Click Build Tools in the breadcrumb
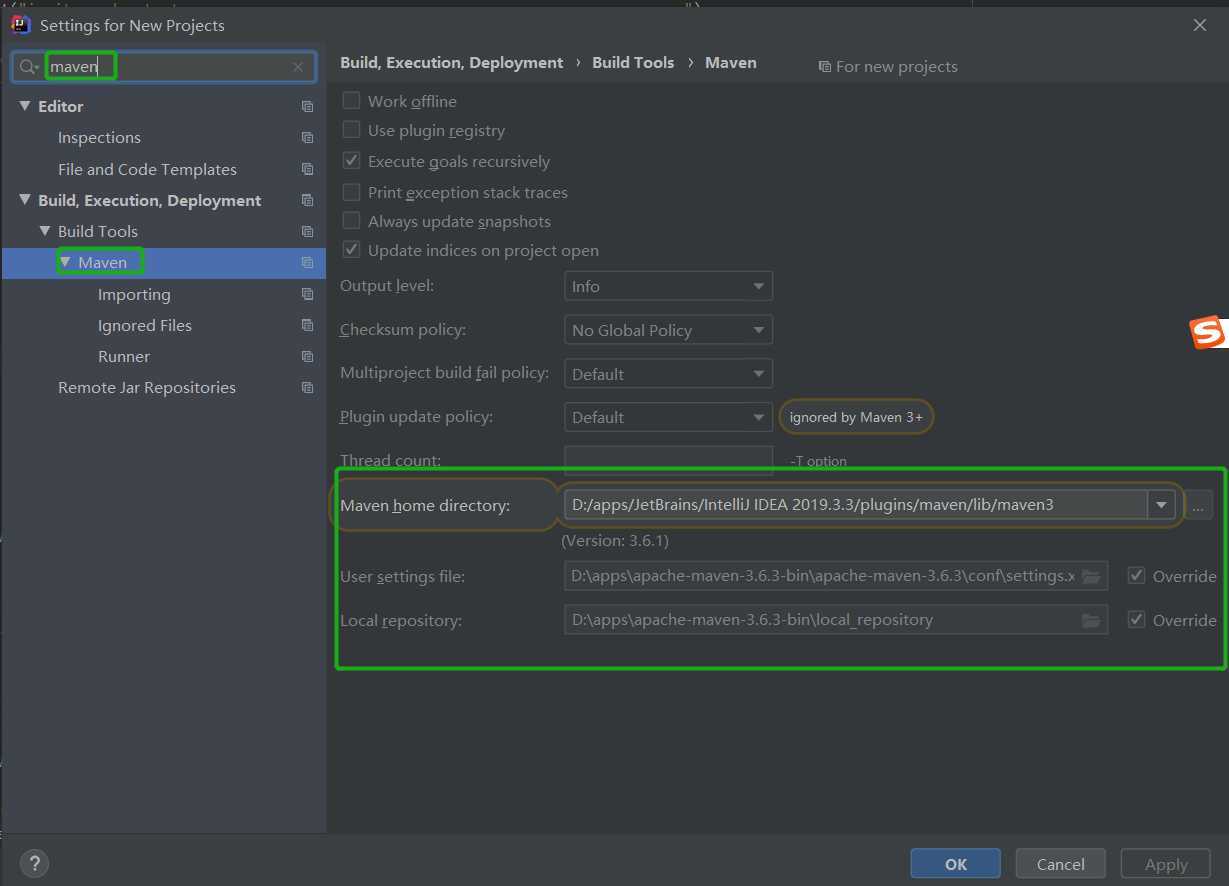Screen dimensions: 1229x886 (633, 62)
